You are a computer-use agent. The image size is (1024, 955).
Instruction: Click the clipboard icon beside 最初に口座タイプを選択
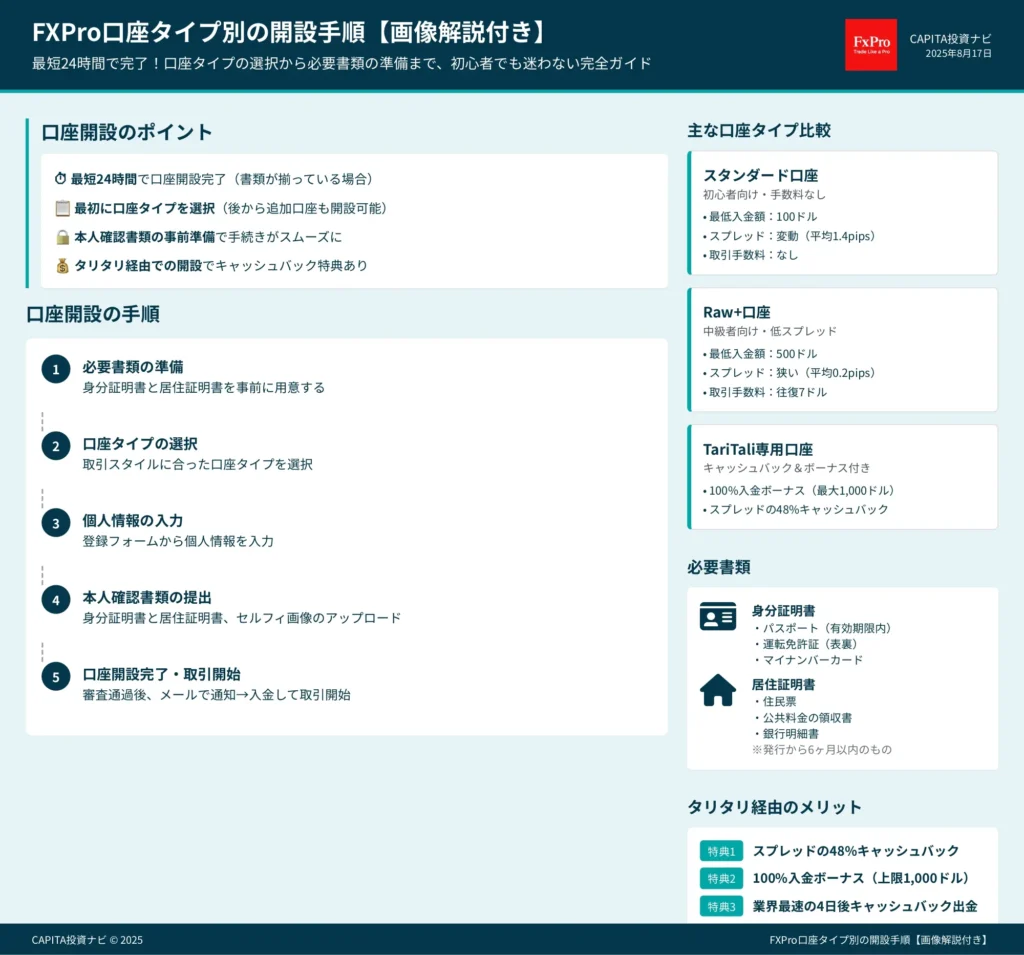pyautogui.click(x=63, y=208)
